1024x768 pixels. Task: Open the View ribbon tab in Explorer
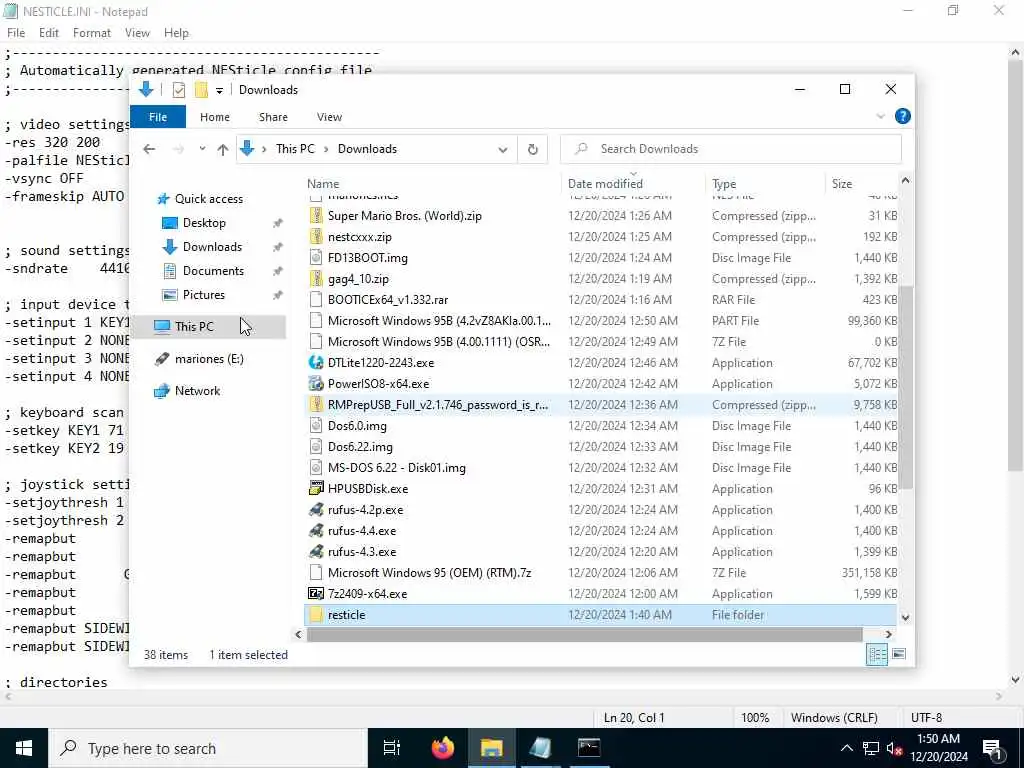pos(329,117)
